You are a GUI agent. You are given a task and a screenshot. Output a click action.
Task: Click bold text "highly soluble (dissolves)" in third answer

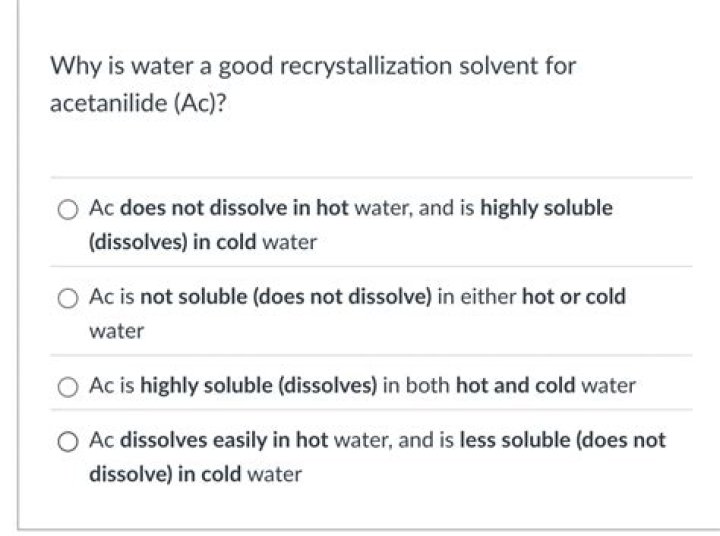pyautogui.click(x=259, y=385)
